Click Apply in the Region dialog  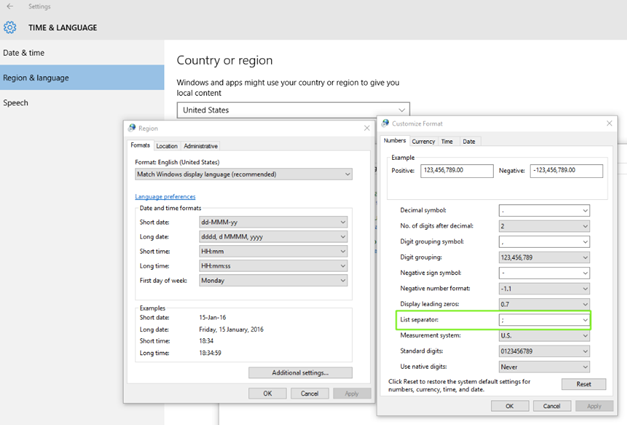coord(352,393)
